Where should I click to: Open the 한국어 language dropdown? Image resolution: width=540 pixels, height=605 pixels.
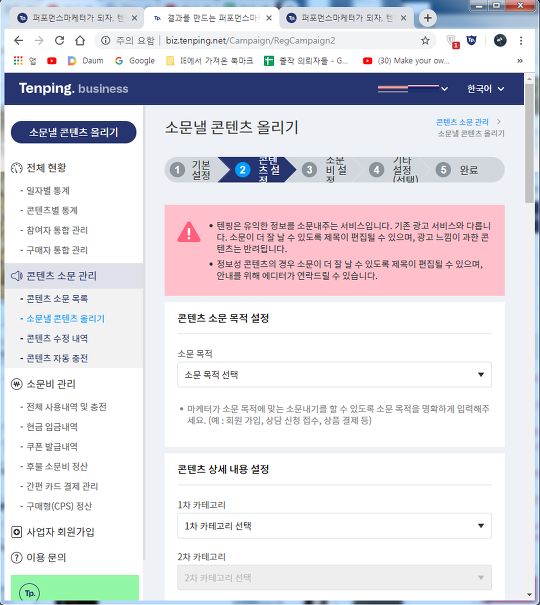pos(485,89)
